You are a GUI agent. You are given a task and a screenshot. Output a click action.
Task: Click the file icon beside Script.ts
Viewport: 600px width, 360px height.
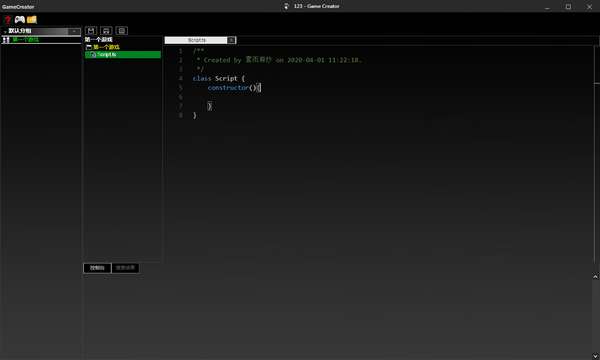(x=93, y=55)
